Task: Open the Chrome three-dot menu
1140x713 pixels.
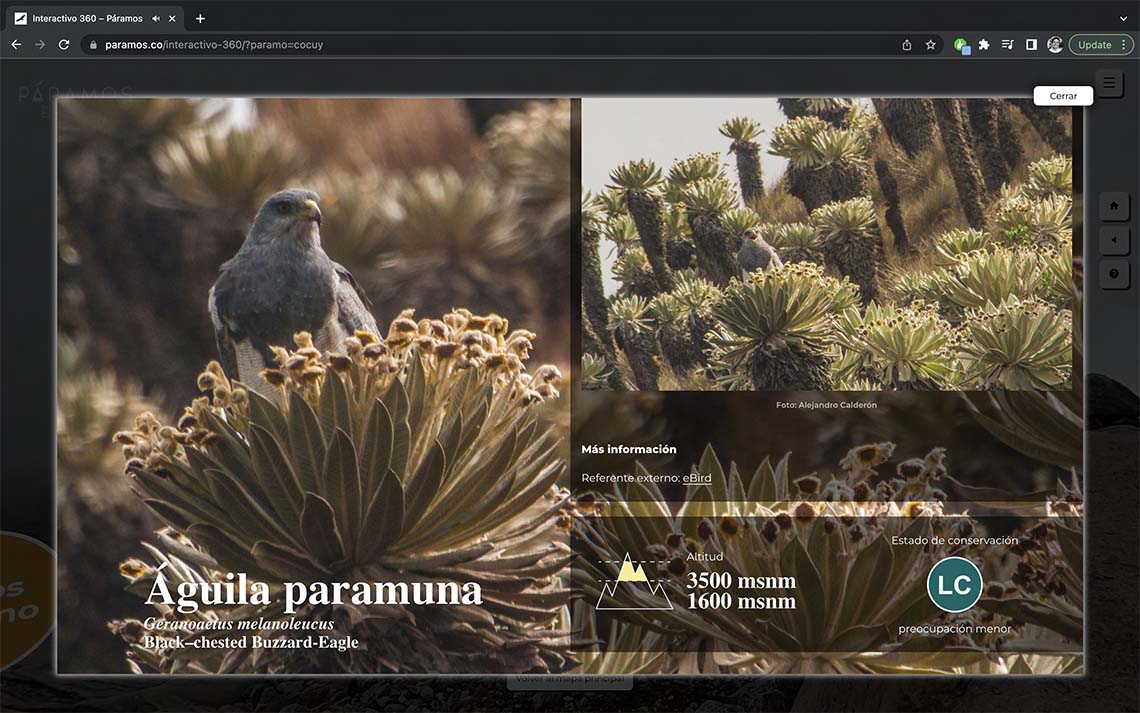Action: (x=1123, y=45)
